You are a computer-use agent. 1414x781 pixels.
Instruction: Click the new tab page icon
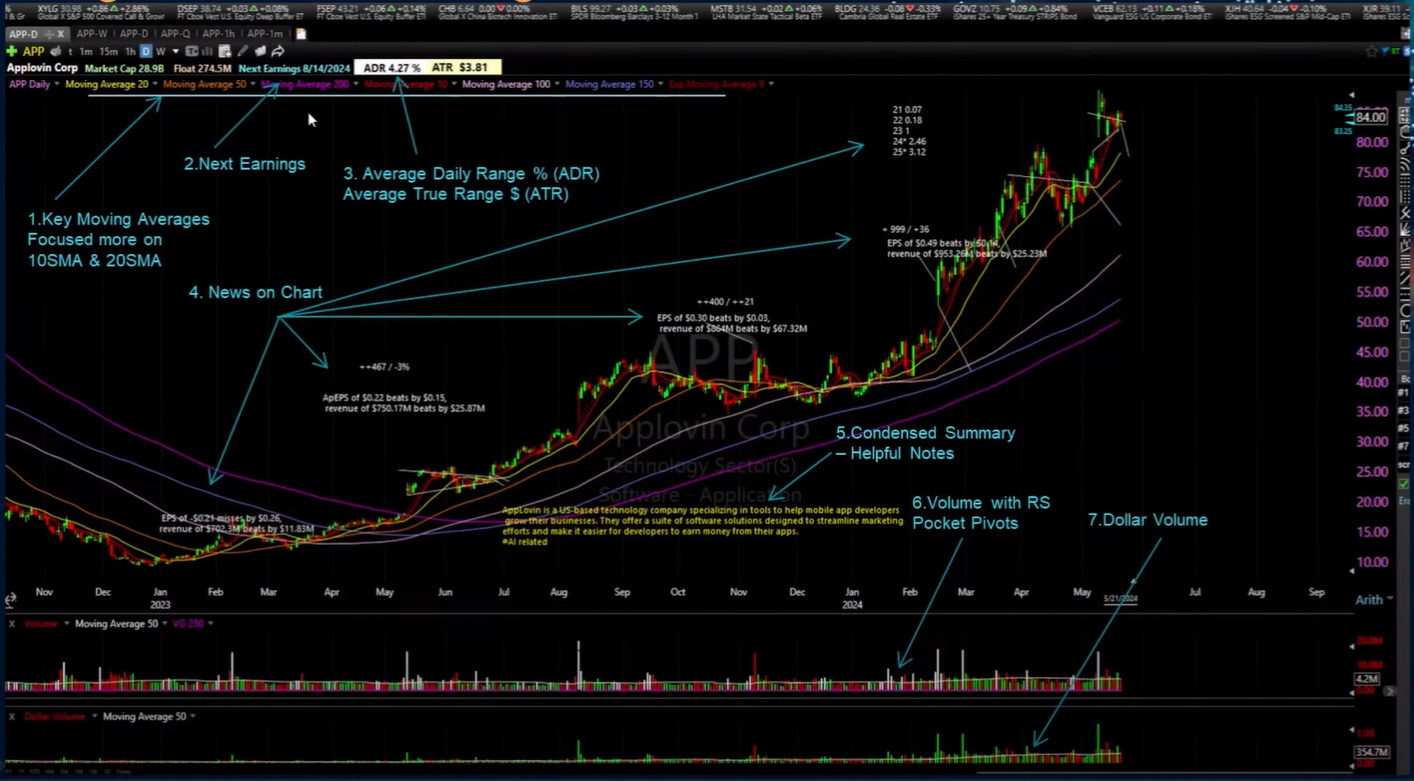click(301, 34)
